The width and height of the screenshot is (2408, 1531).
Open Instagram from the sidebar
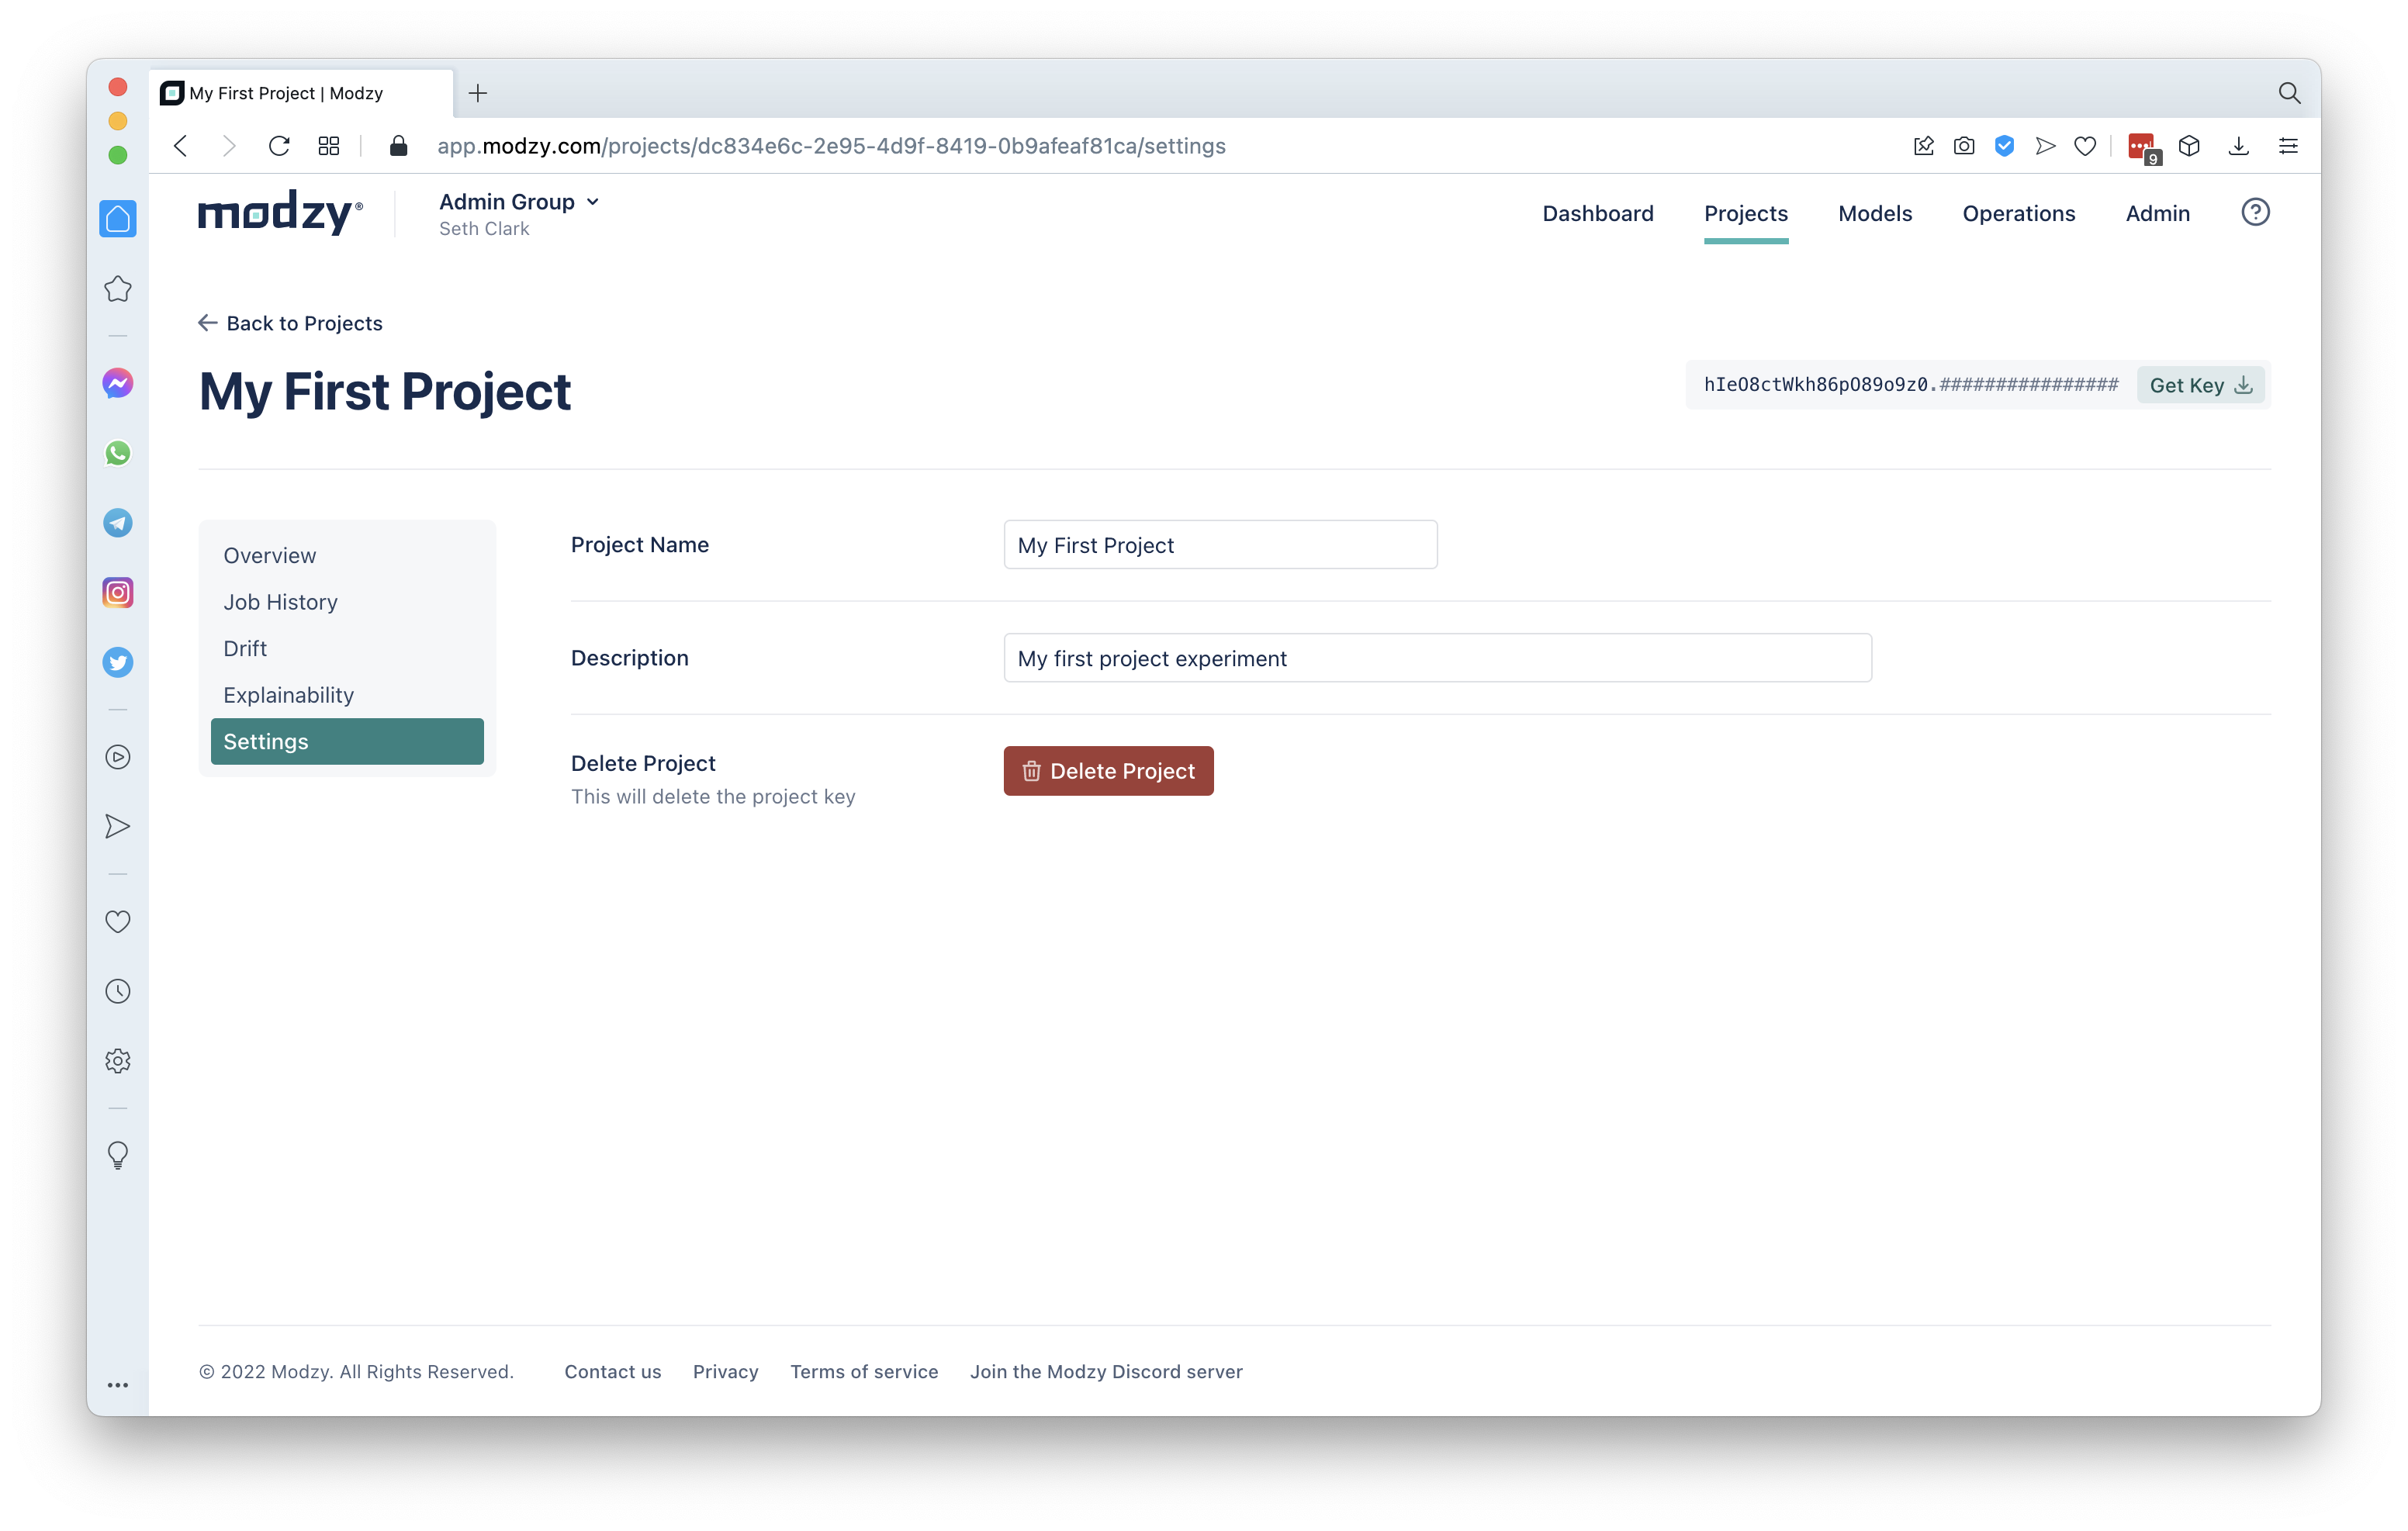tap(118, 593)
